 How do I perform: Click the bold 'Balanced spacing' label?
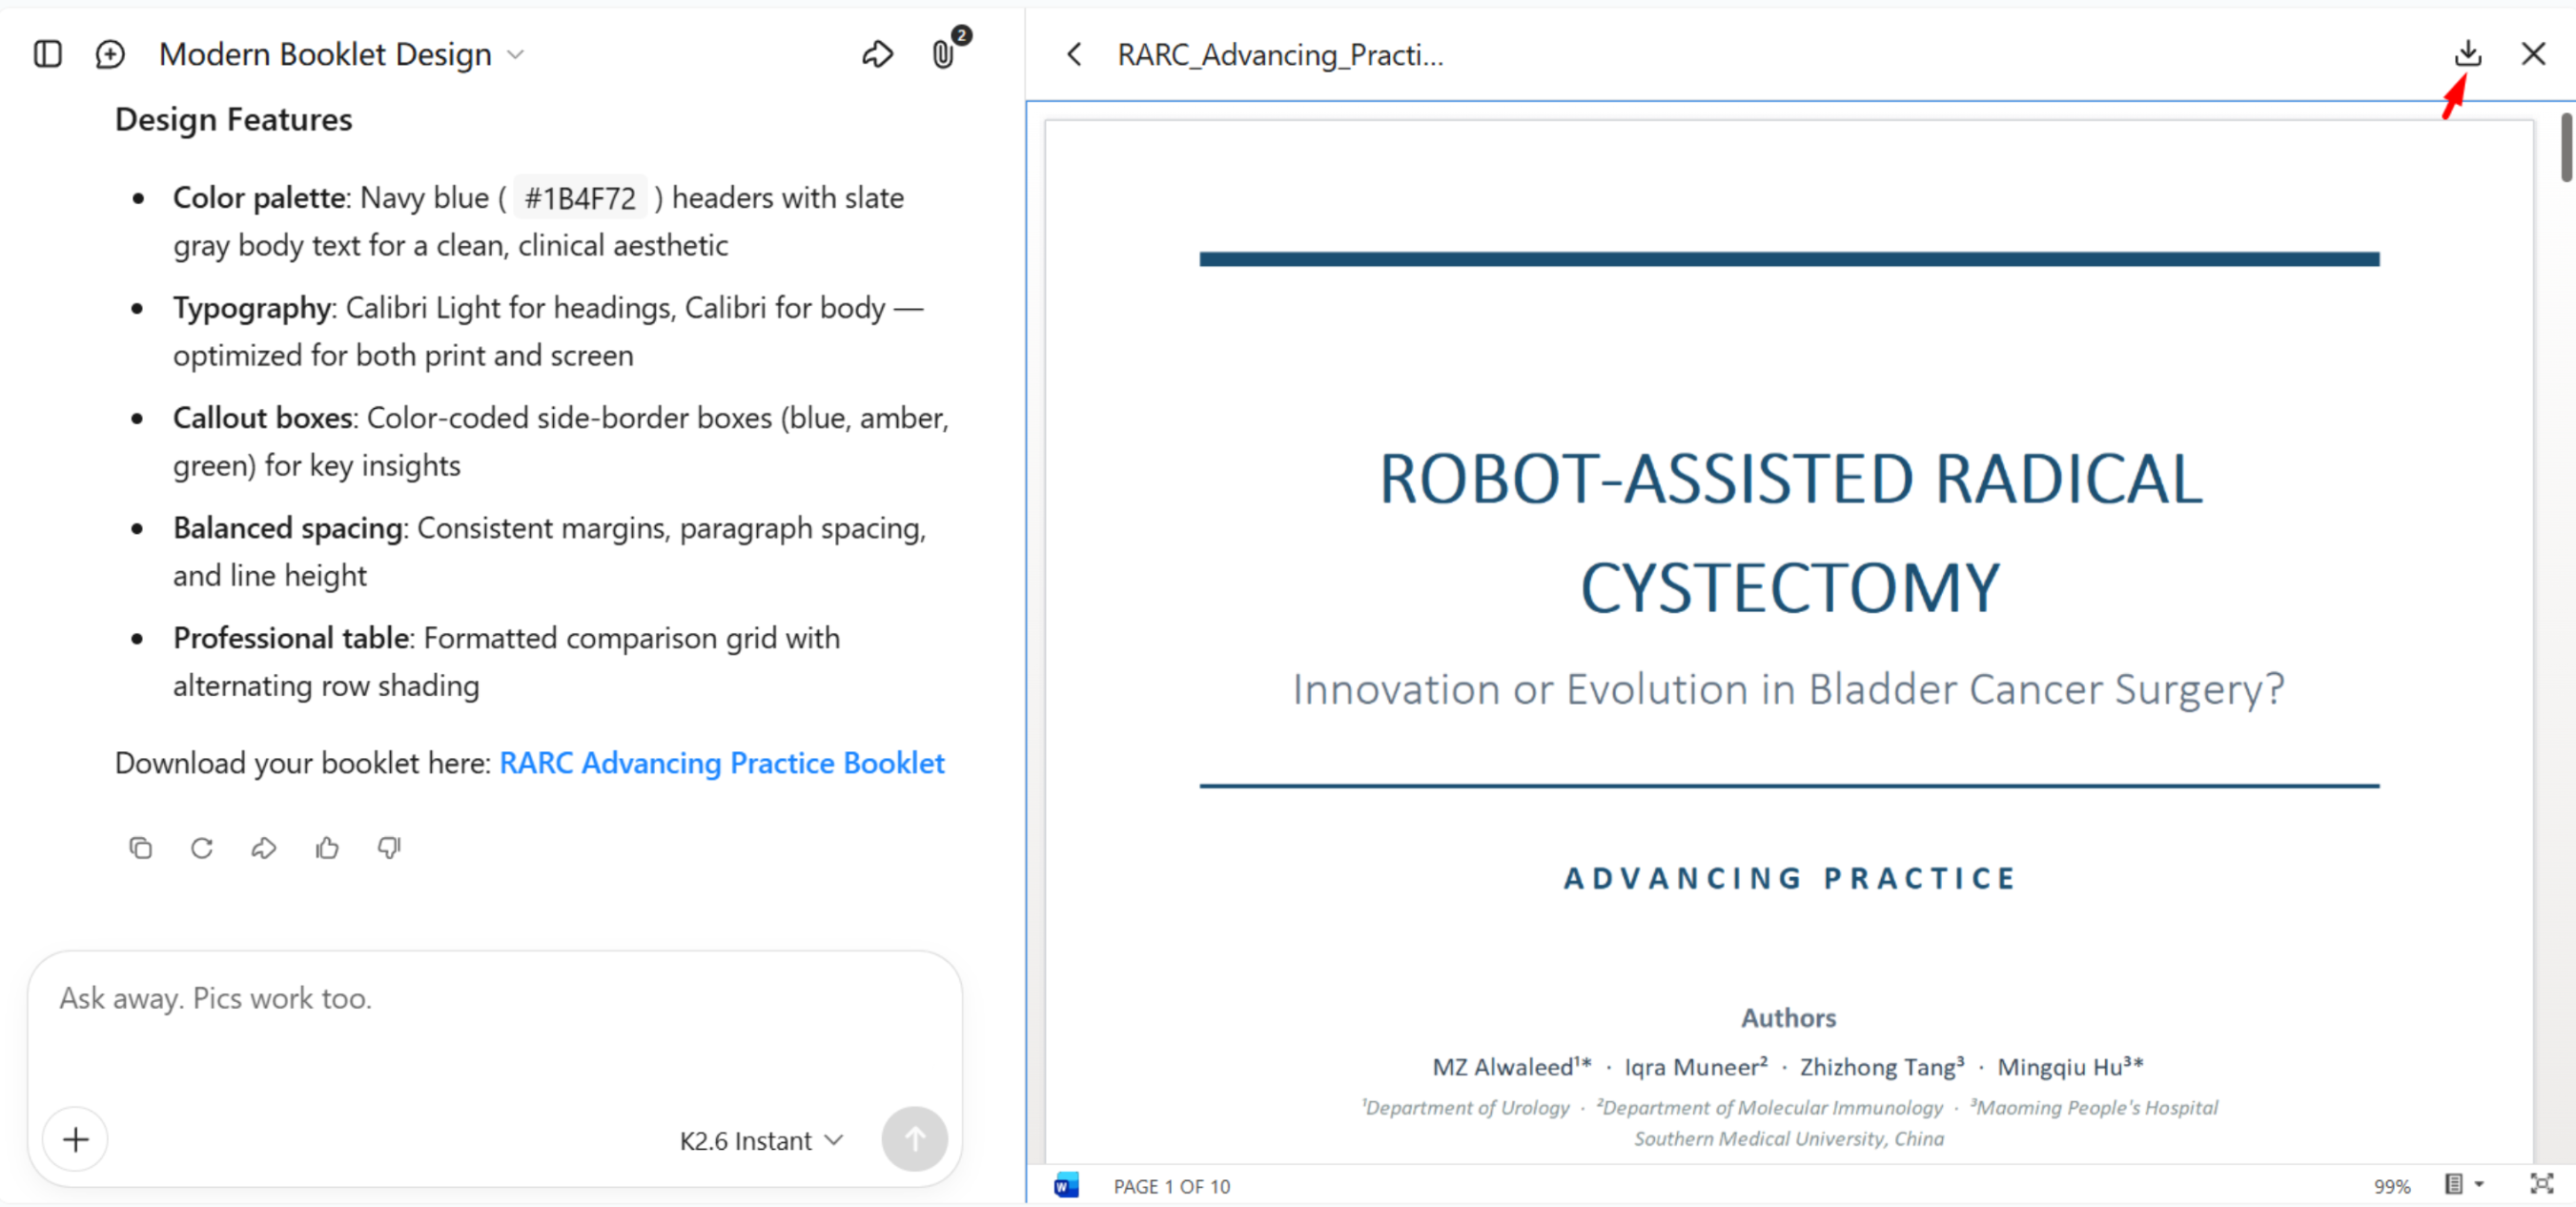[x=288, y=528]
